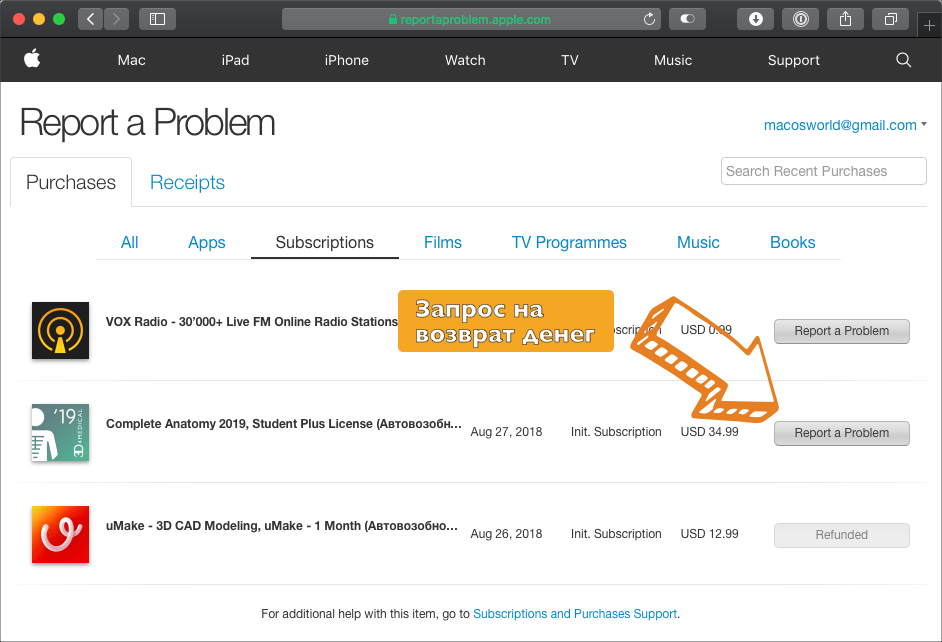Viewport: 942px width, 642px height.
Task: Select the Purchases tab
Action: tap(71, 182)
